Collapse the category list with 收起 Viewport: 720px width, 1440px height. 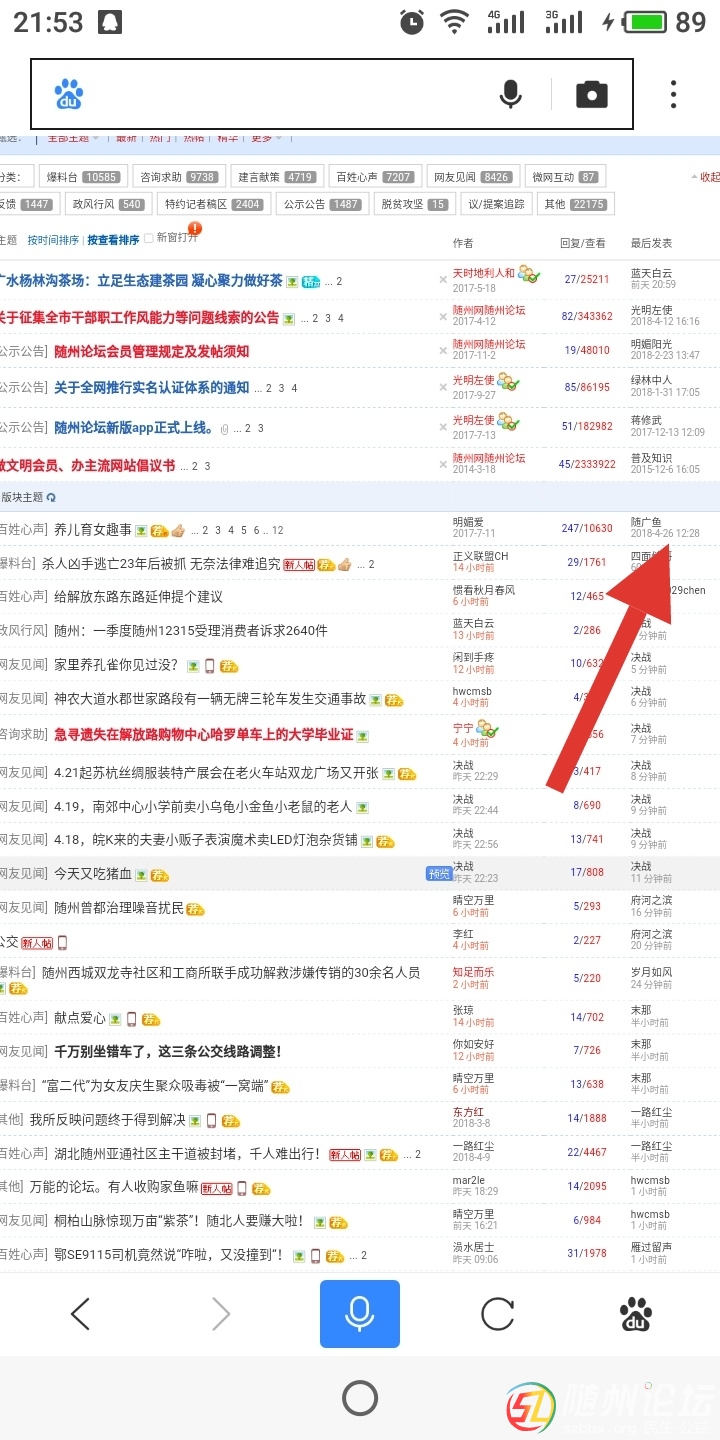pyautogui.click(x=706, y=177)
